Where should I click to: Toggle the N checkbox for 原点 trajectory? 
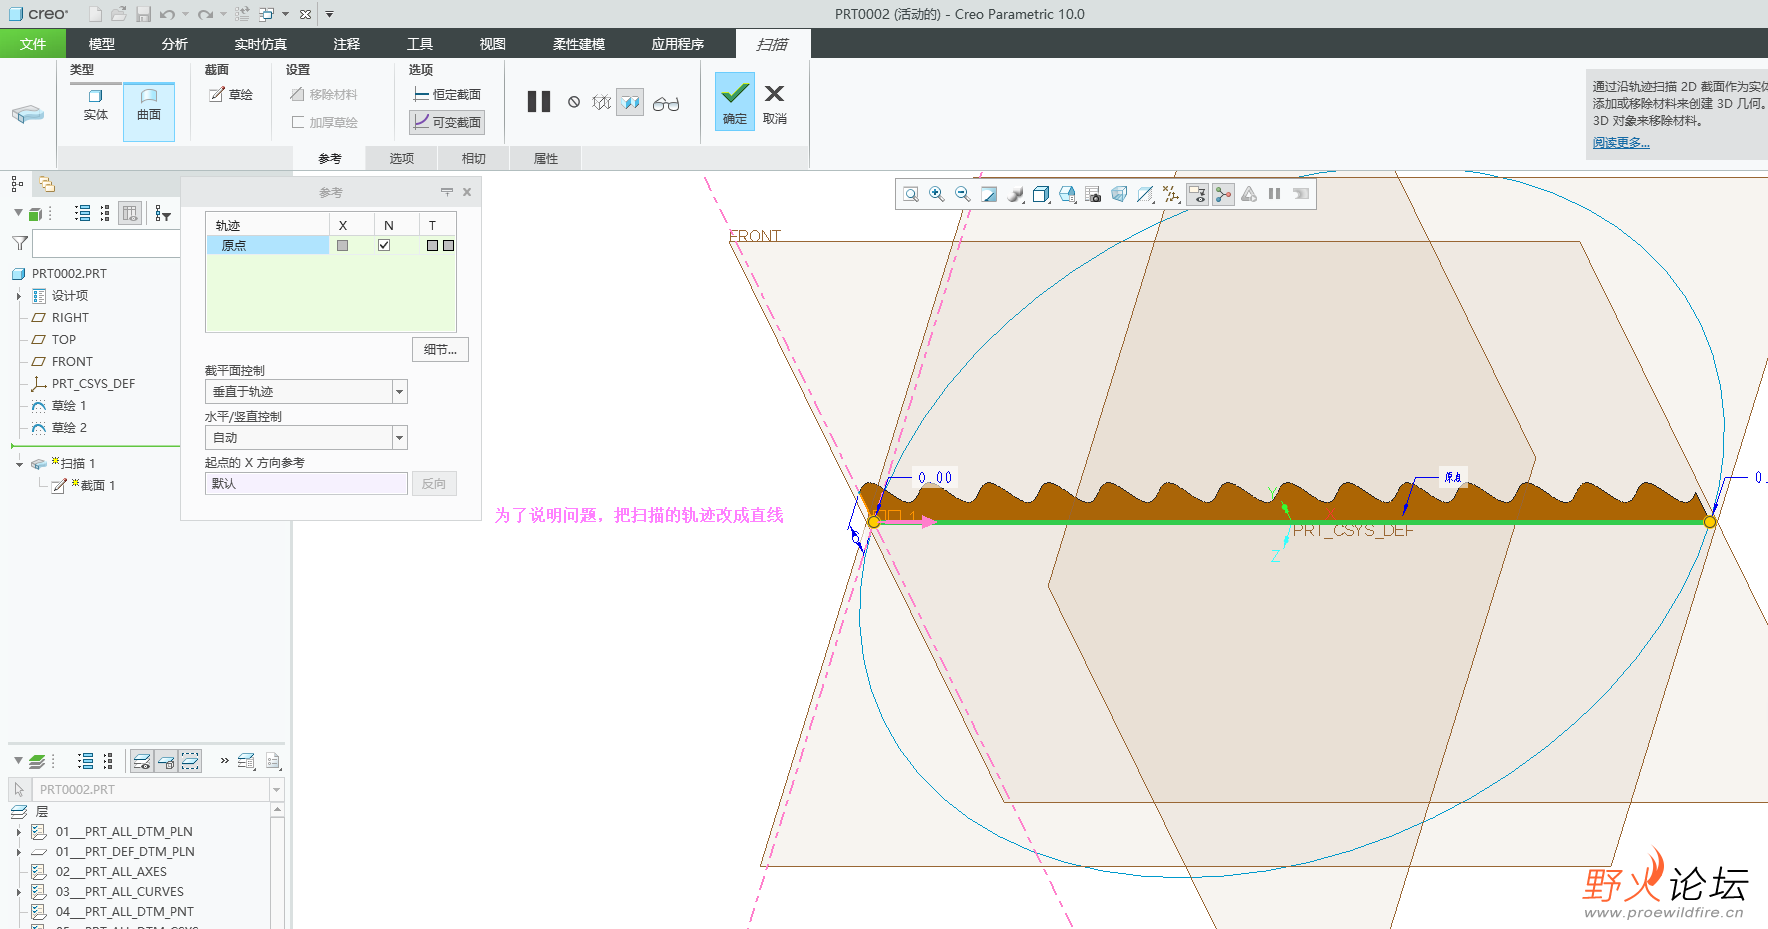pyautogui.click(x=384, y=245)
